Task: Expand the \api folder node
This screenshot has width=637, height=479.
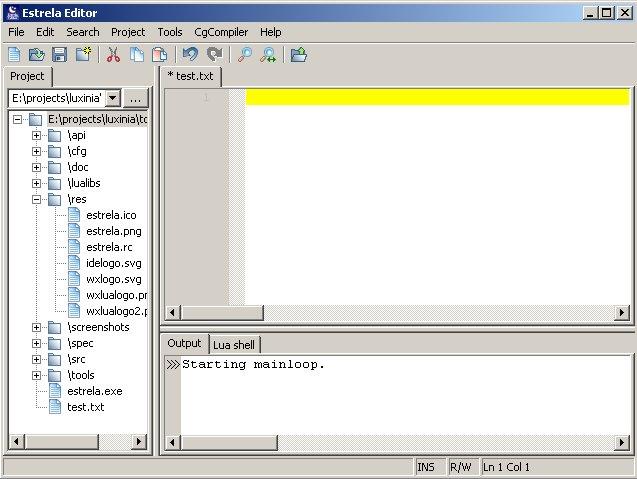Action: [37, 135]
